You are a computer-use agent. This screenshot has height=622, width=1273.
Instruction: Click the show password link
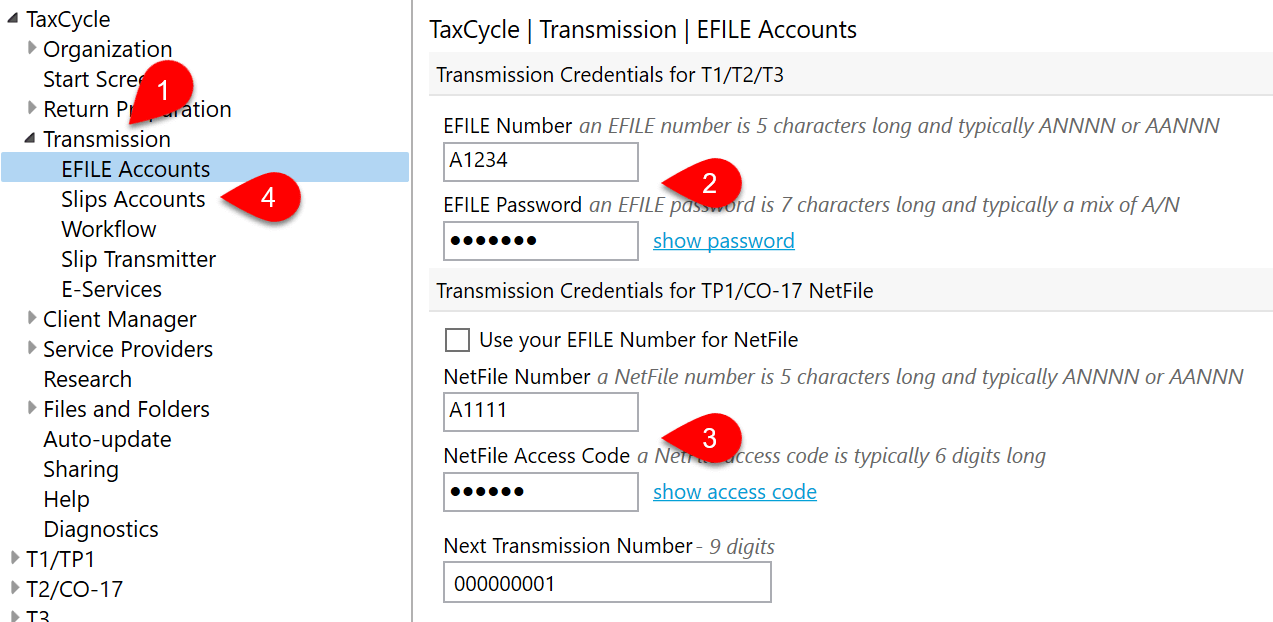click(723, 241)
